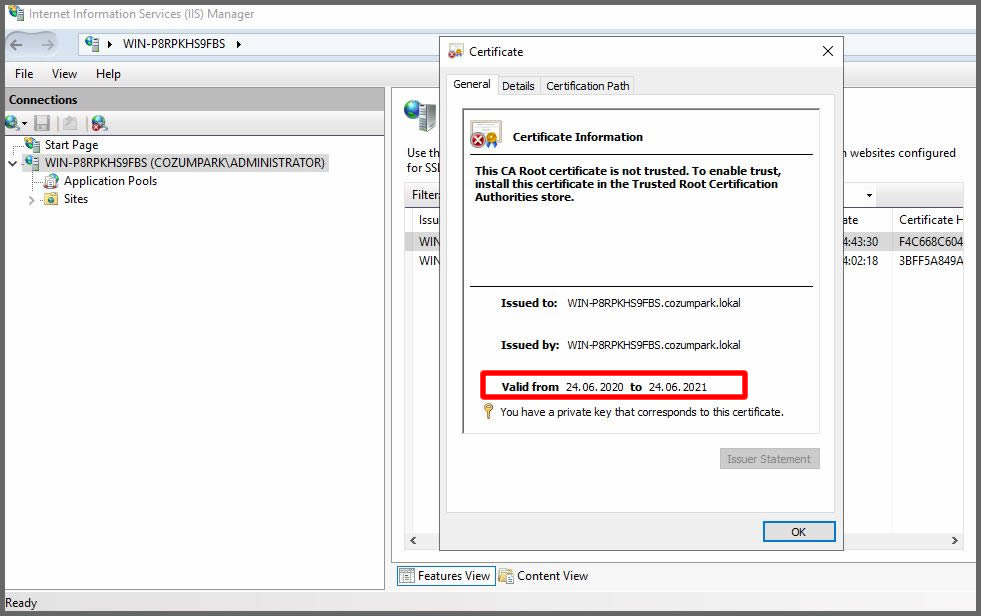
Task: Click the Certificate Hash column header
Action: click(x=928, y=220)
